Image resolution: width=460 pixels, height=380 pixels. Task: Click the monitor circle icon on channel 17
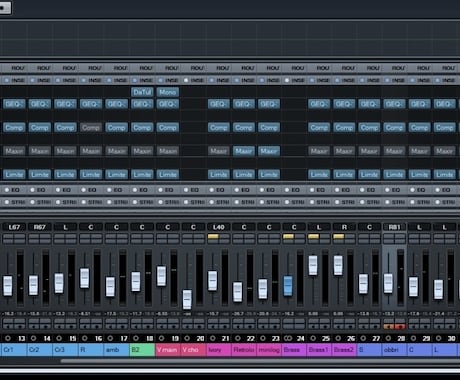(x=110, y=338)
